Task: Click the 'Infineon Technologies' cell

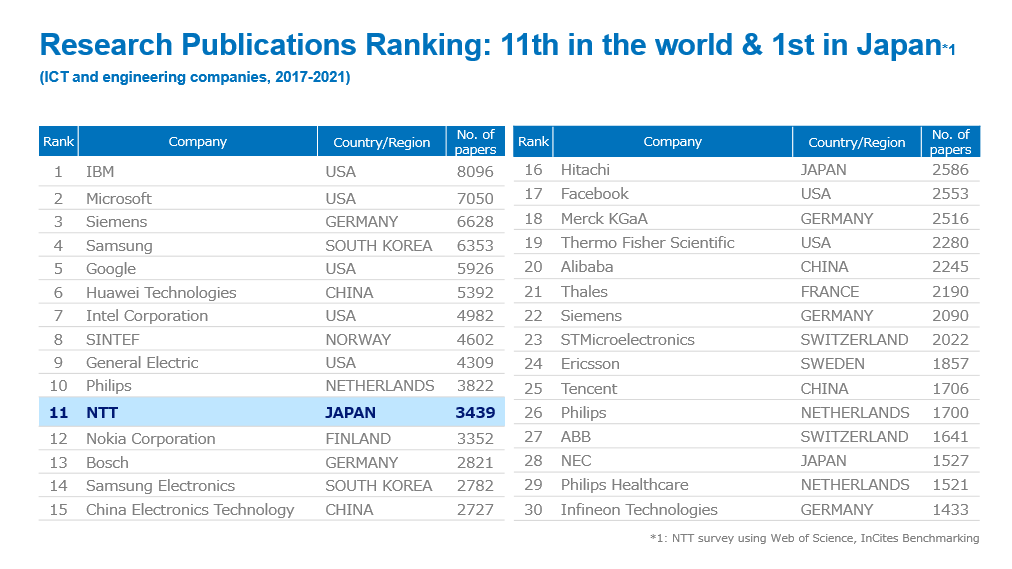Action: [x=639, y=510]
